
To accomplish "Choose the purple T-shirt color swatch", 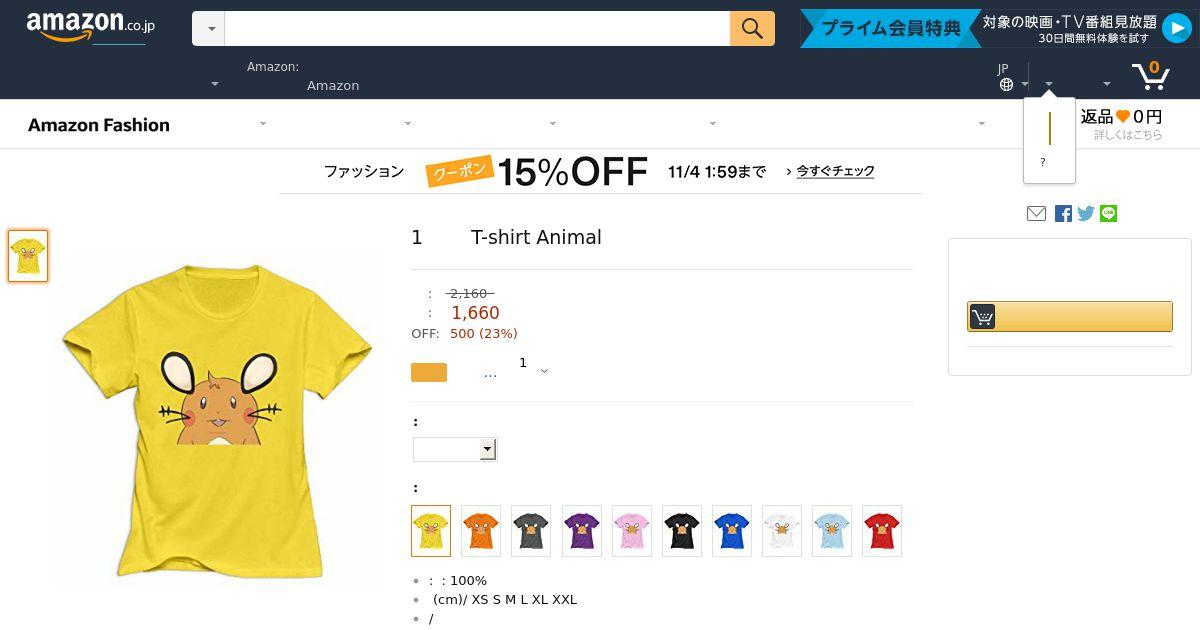I will [581, 531].
